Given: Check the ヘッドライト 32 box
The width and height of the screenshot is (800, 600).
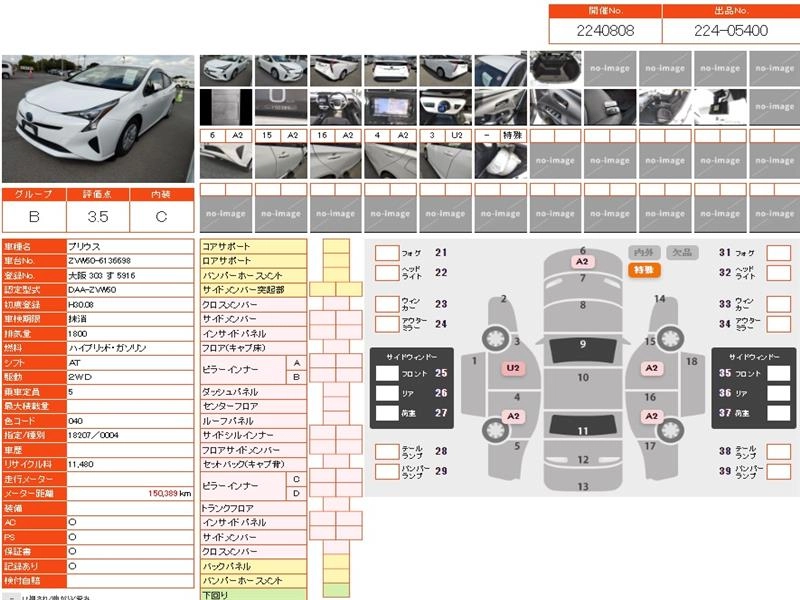Looking at the screenshot, I should point(779,272).
